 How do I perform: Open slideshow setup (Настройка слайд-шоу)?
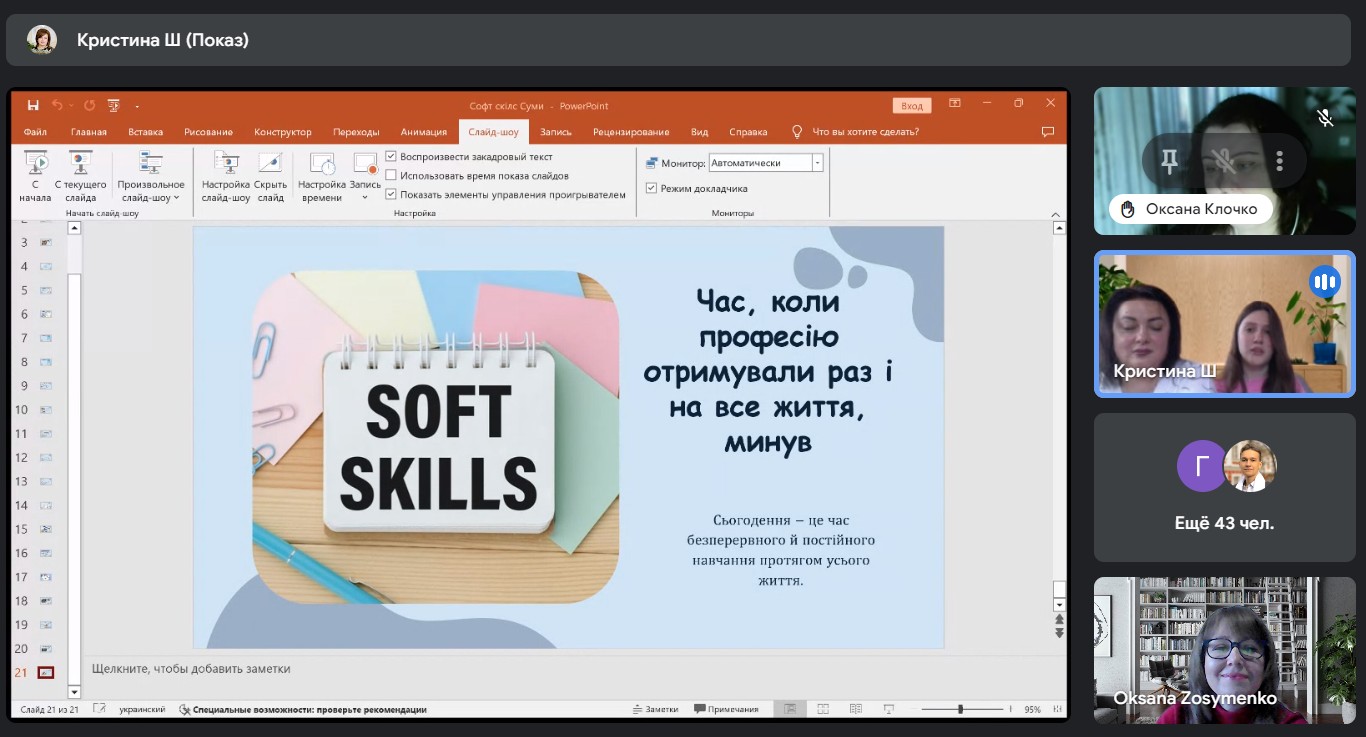point(226,163)
